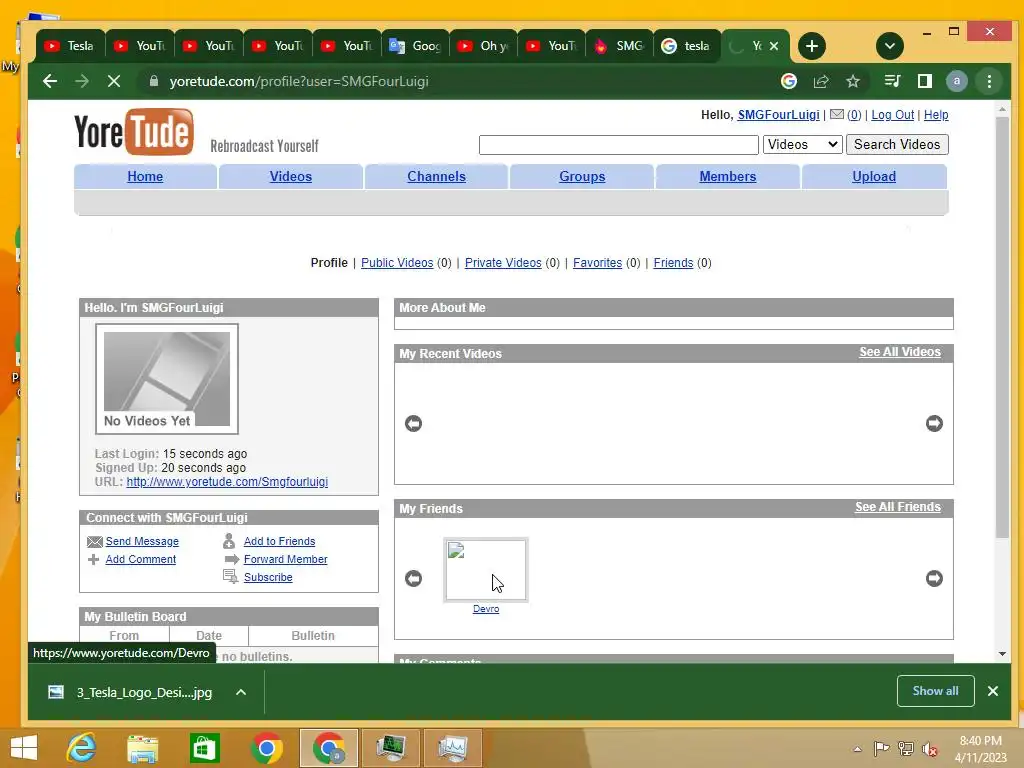This screenshot has width=1024, height=768.
Task: Bookmark page with star icon
Action: (x=853, y=81)
